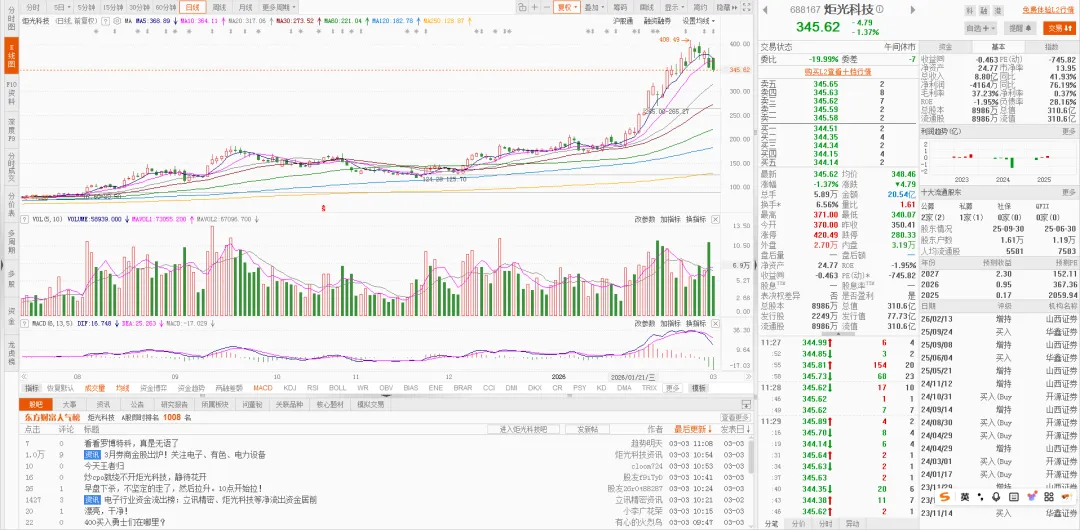The height and width of the screenshot is (530, 1080).
Task: Toggle the MACD indicator
Action: [x=262, y=388]
